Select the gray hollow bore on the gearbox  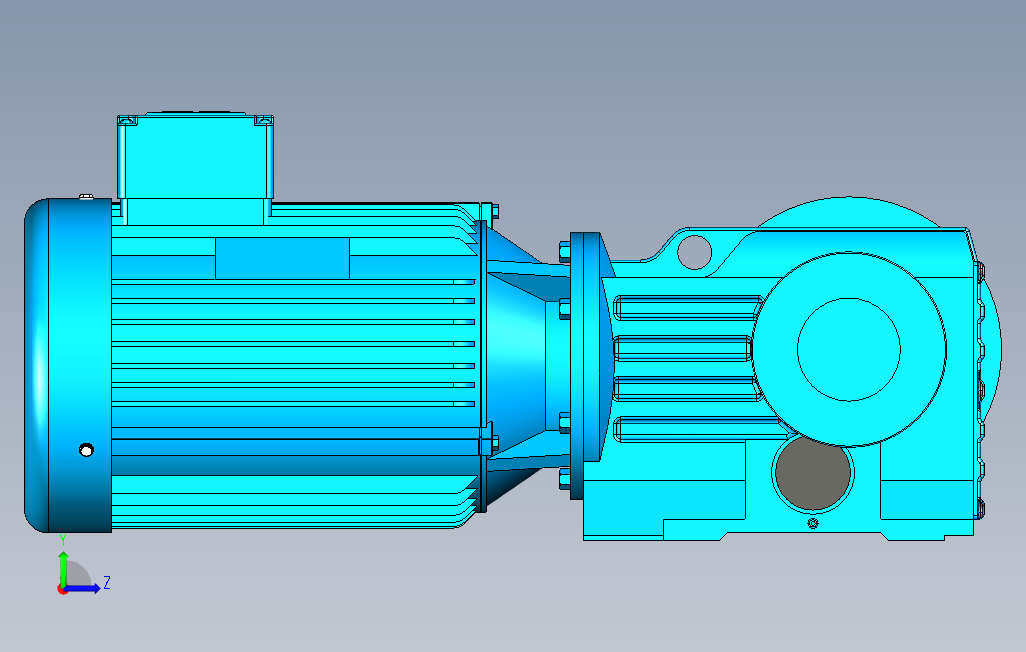pyautogui.click(x=813, y=473)
